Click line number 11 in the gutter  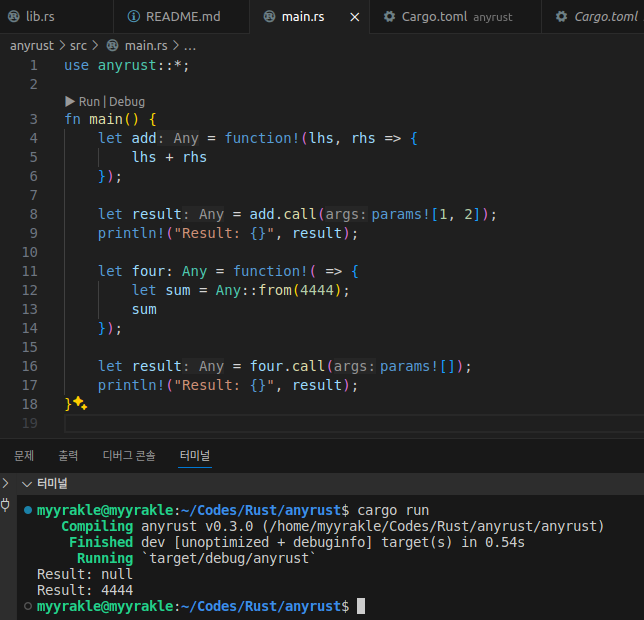[x=29, y=271]
